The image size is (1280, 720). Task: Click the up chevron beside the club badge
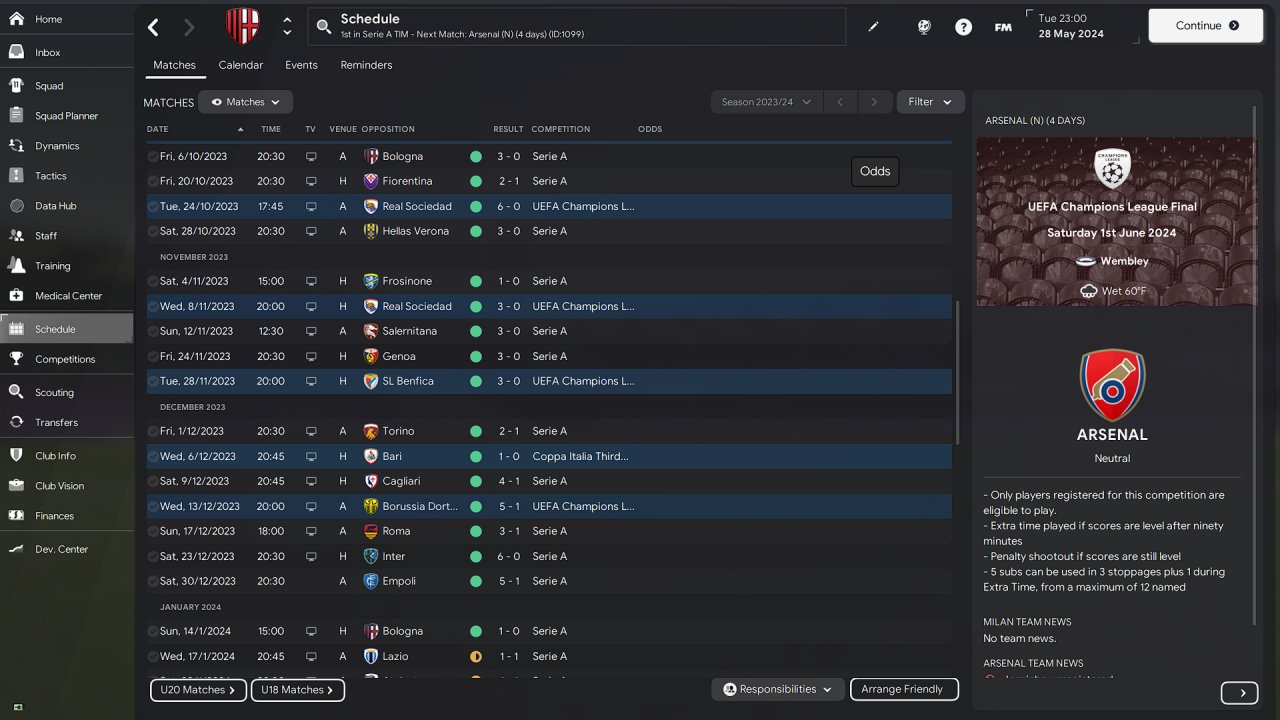[287, 20]
